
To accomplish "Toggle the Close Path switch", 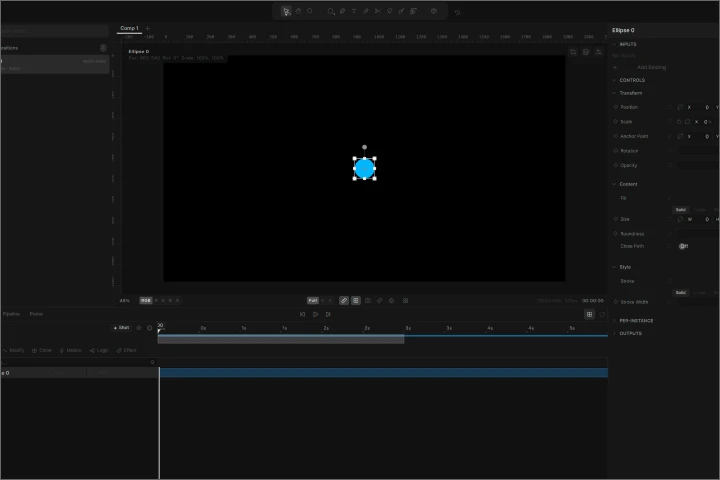I will pos(683,245).
